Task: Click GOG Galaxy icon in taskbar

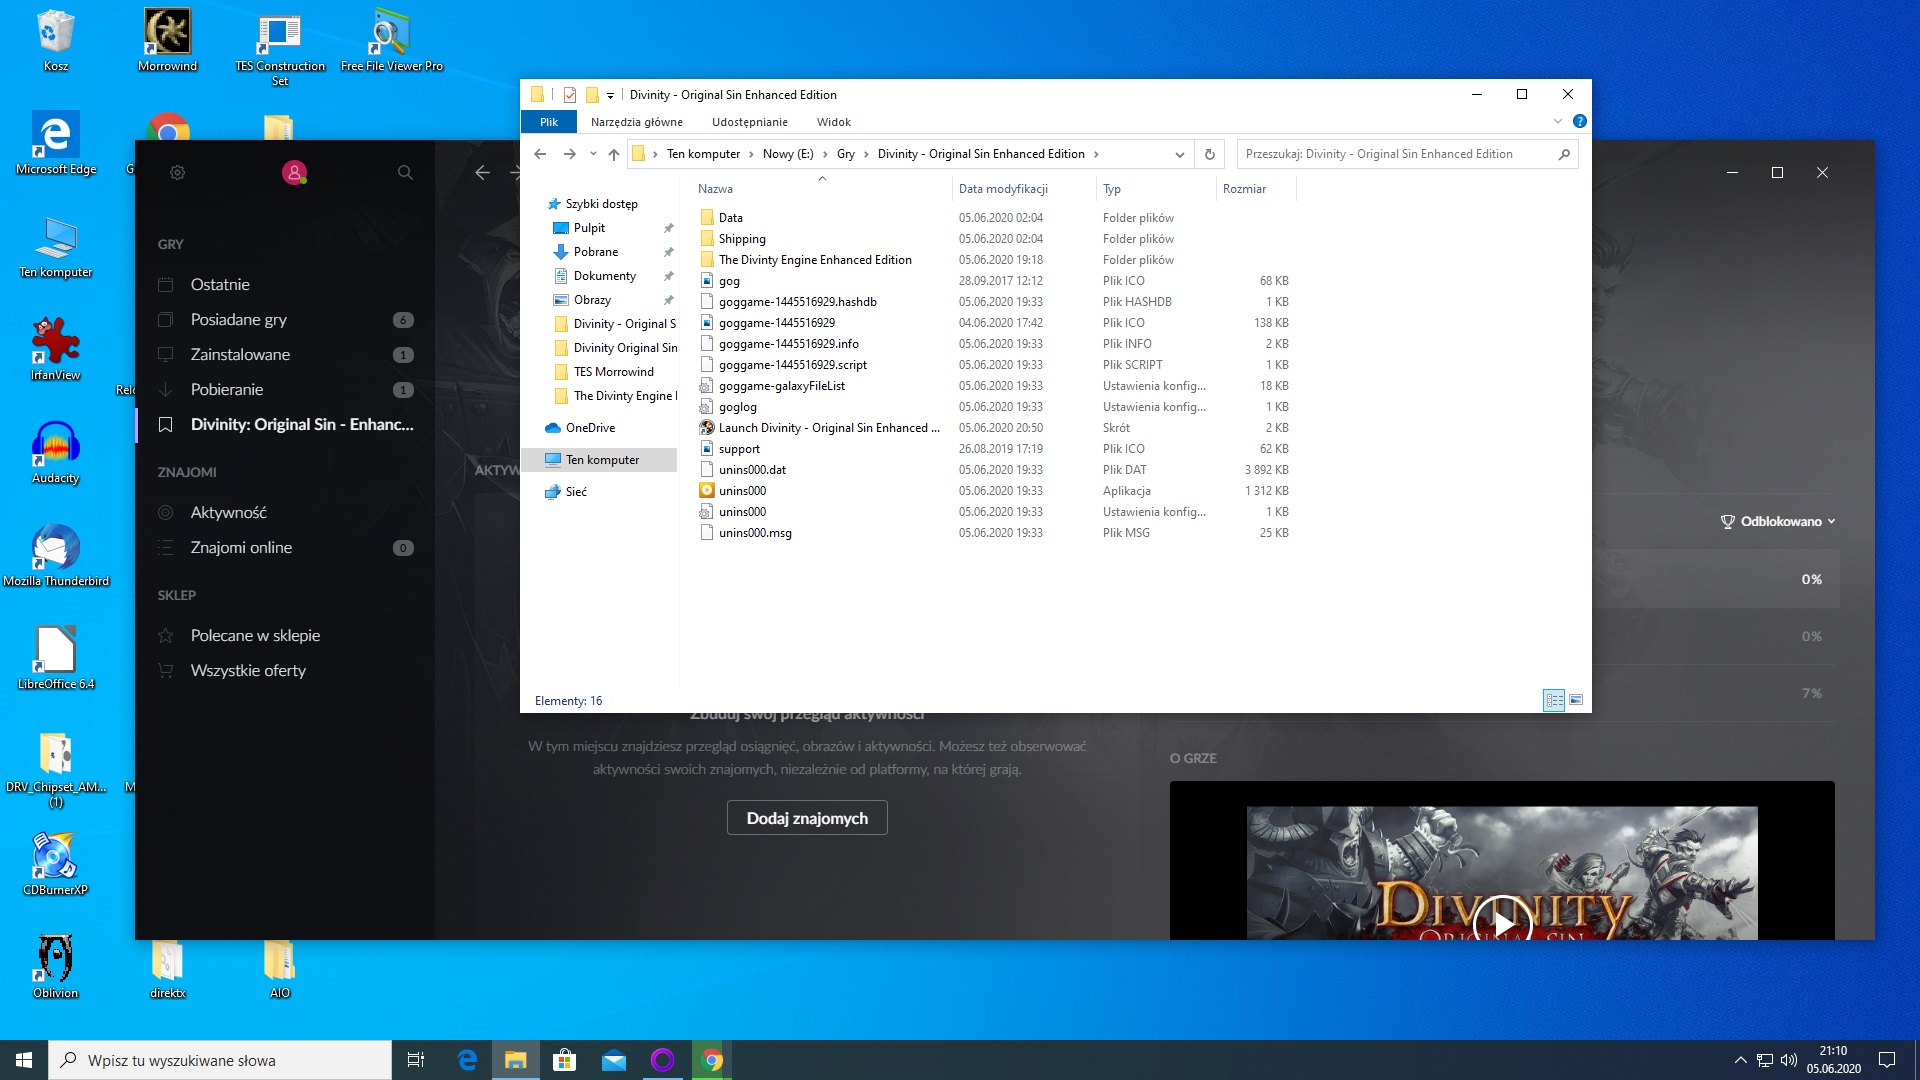Action: pos(663,1060)
